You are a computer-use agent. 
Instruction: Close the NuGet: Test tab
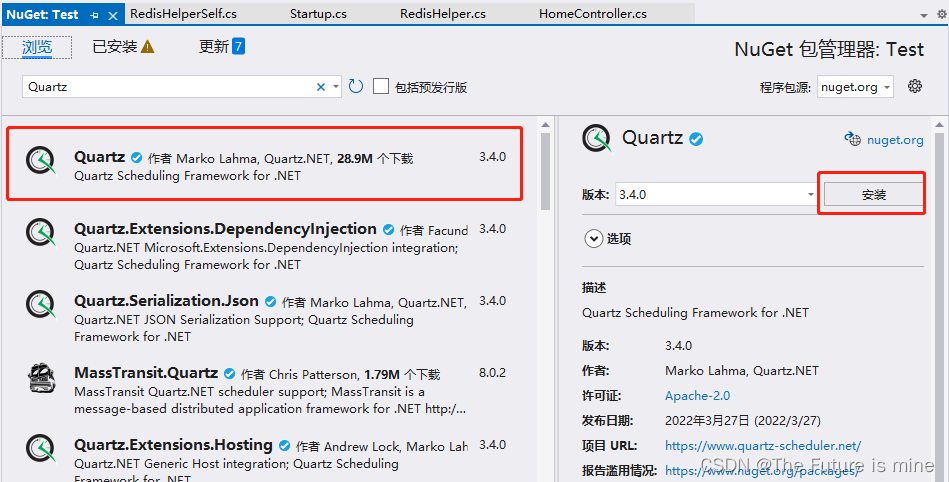click(113, 15)
